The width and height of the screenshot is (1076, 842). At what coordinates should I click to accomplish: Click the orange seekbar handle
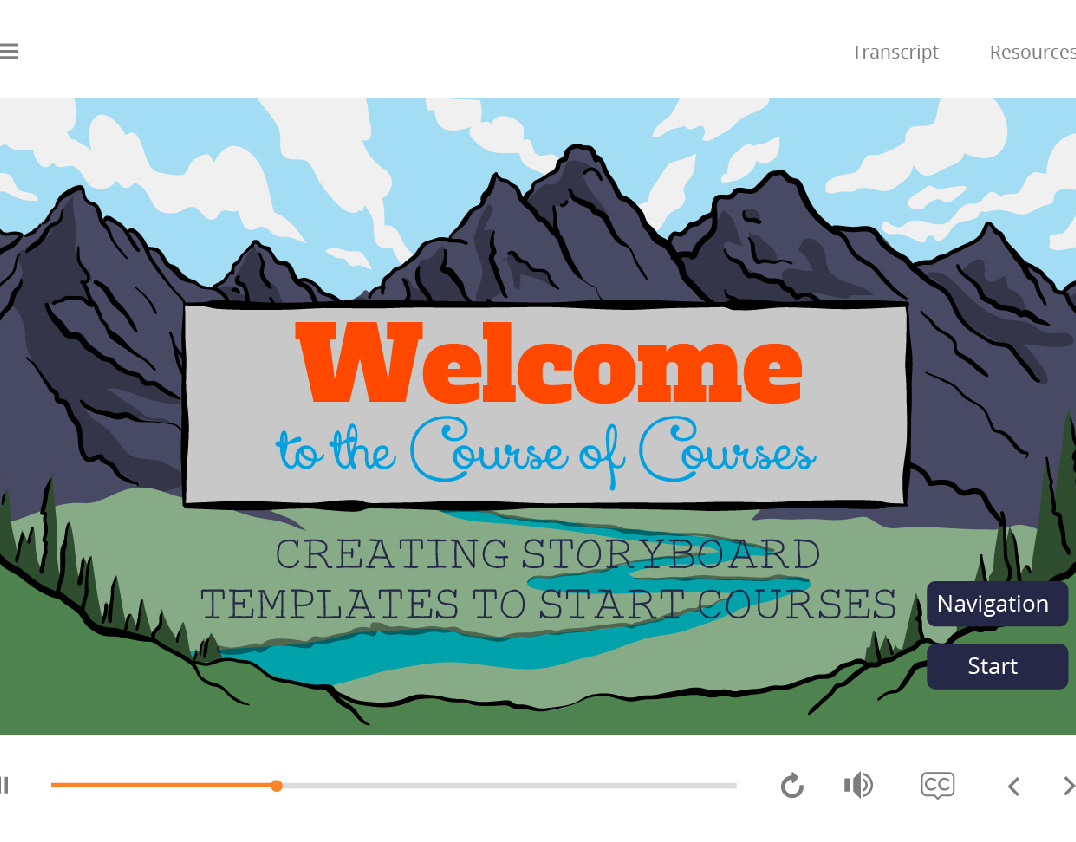[x=276, y=786]
